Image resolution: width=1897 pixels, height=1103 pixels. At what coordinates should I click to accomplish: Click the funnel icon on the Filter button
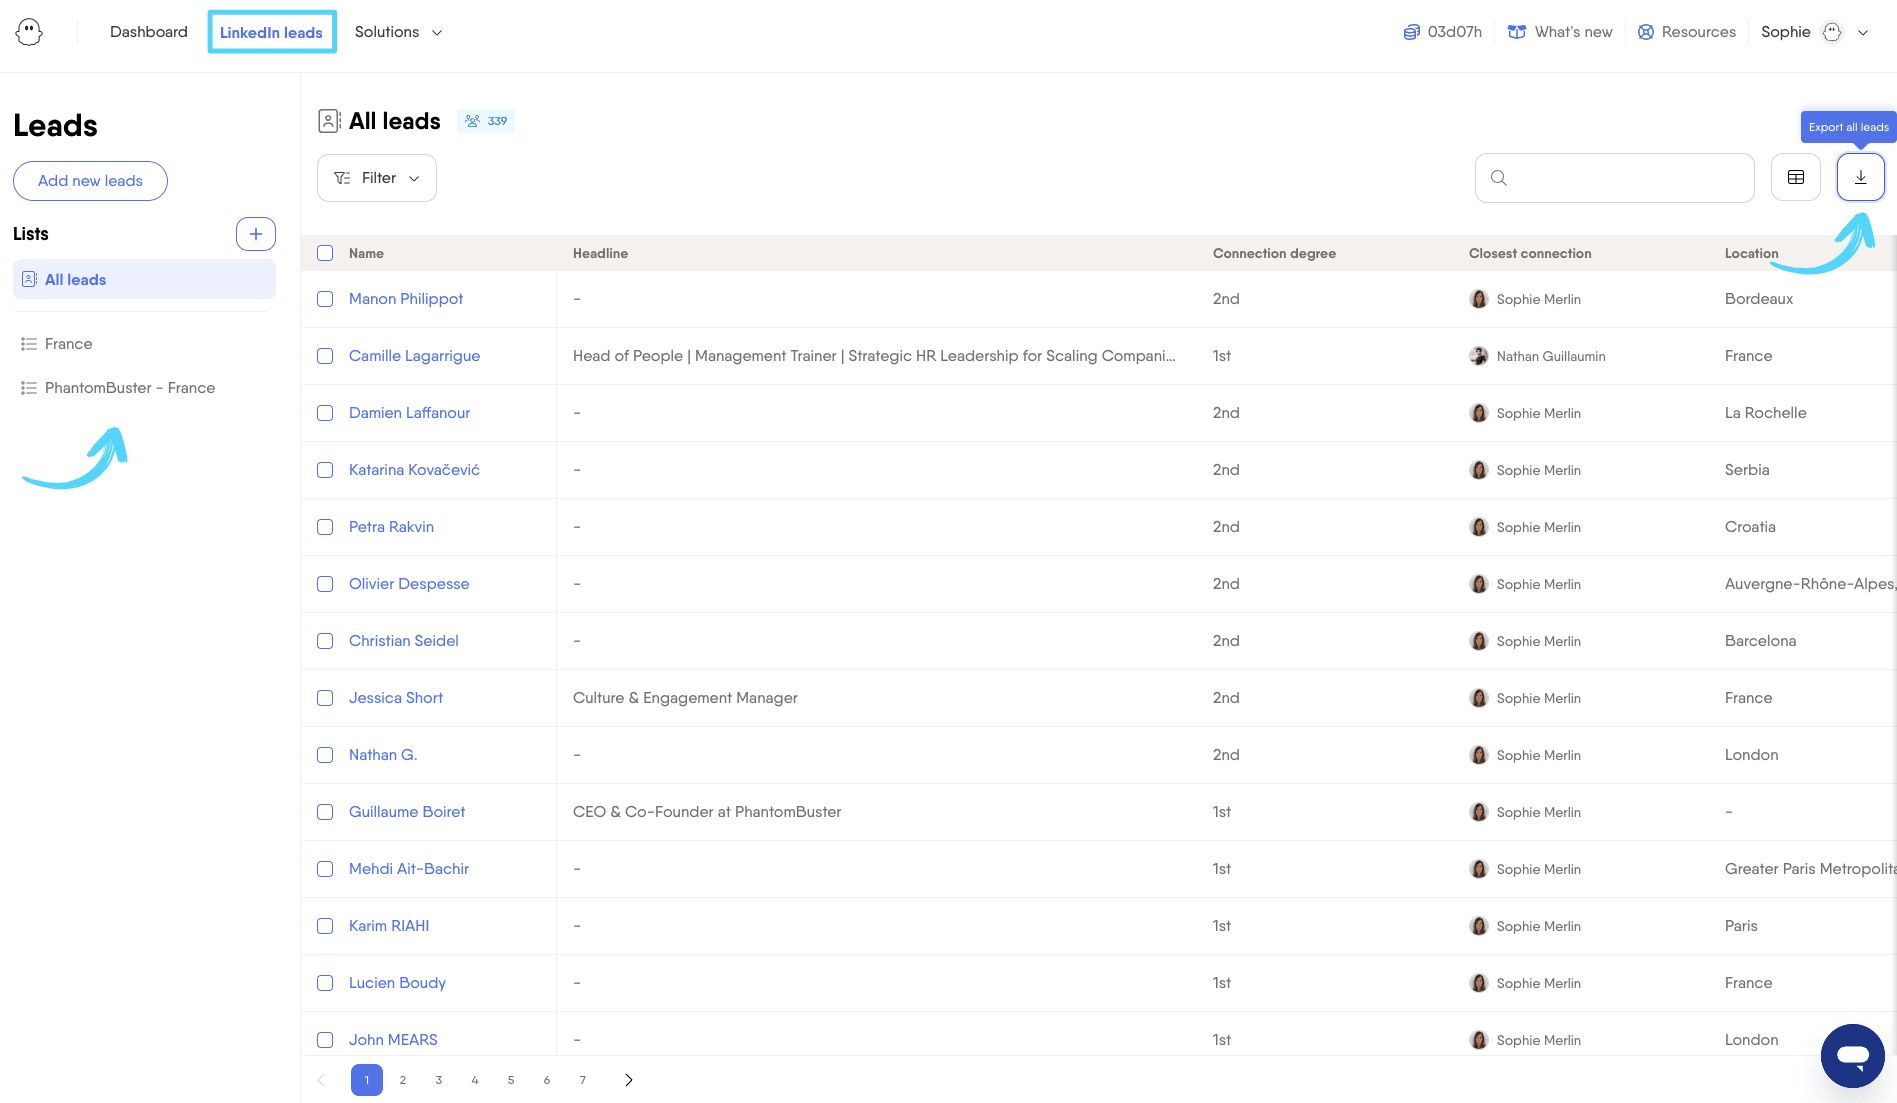(x=342, y=178)
